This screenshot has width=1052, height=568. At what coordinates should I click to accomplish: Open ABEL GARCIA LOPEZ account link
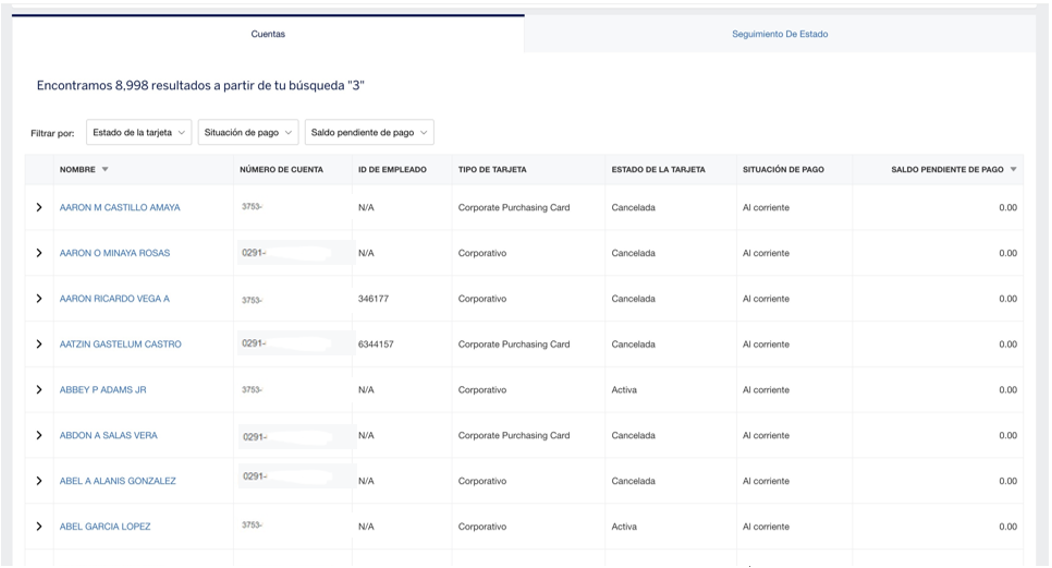105,526
